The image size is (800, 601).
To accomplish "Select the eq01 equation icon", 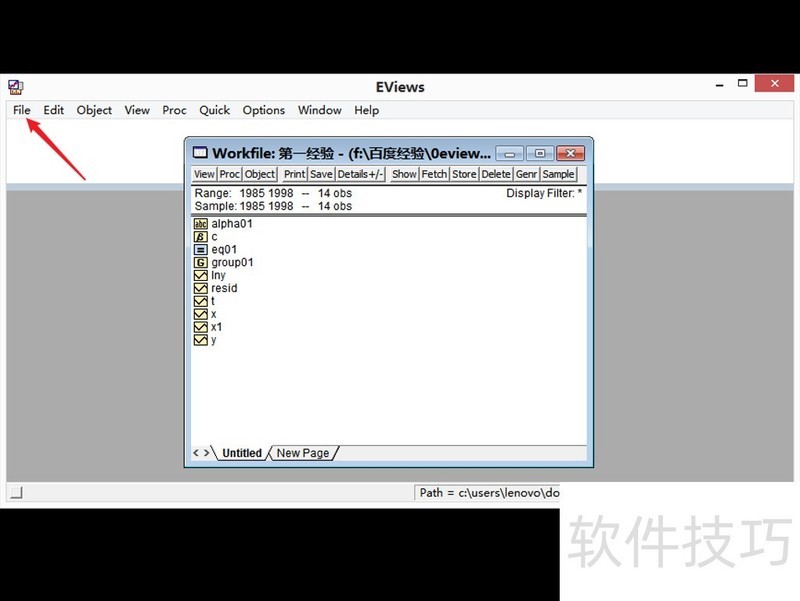I will pos(201,249).
